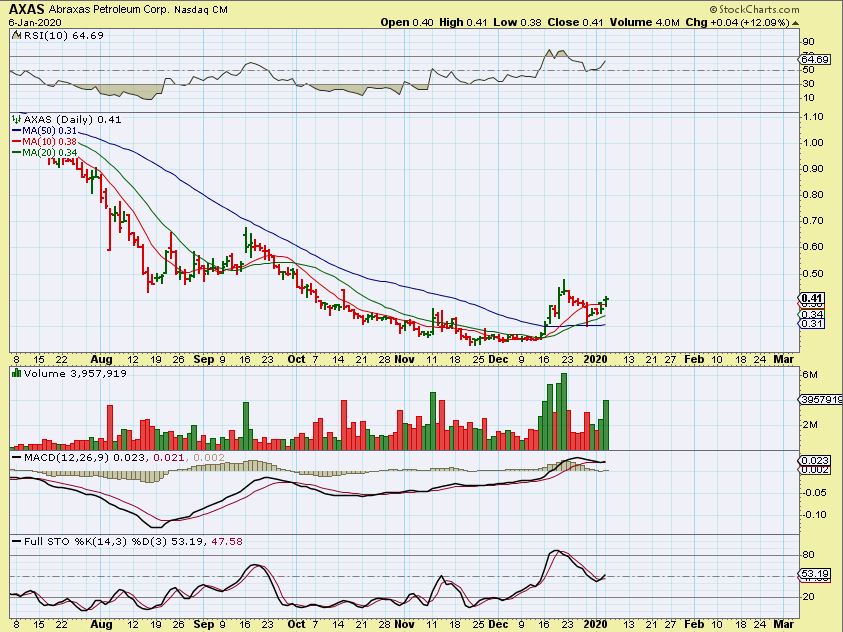Viewport: 843px width, 632px height.
Task: Click the MACD legend line marker
Action: pos(16,458)
